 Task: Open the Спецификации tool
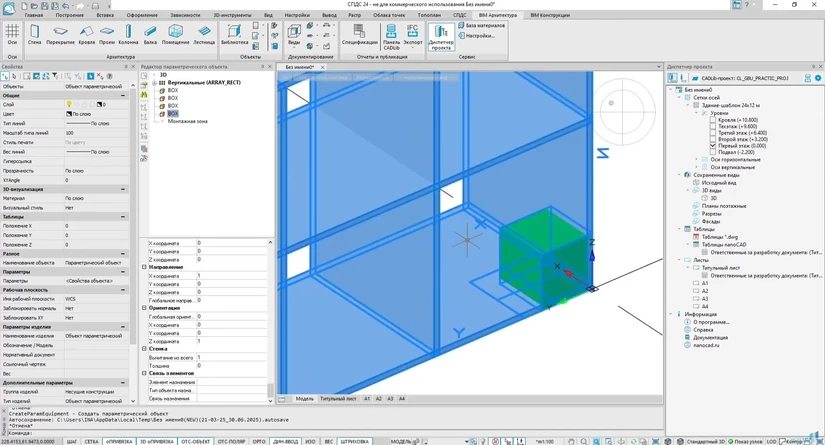coord(360,36)
